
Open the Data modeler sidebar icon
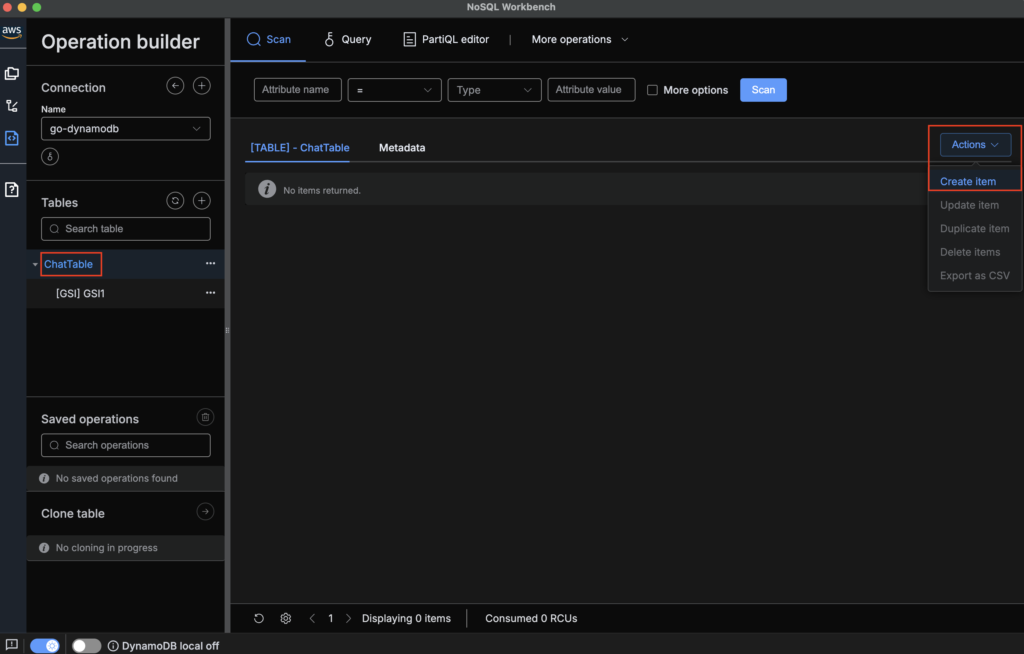tap(12, 73)
